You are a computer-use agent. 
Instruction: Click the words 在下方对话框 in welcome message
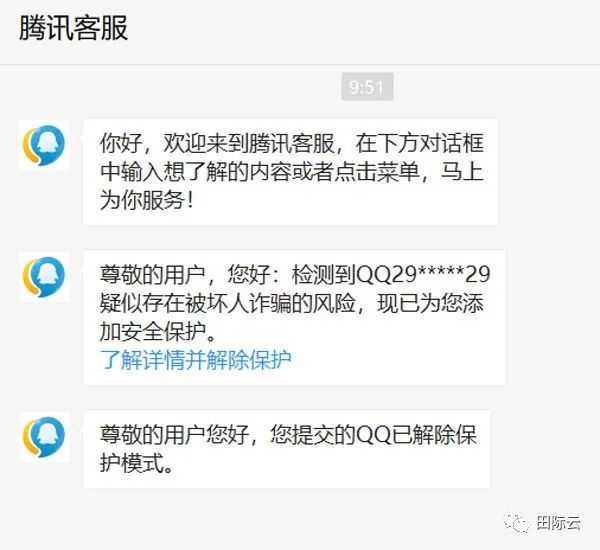419,143
